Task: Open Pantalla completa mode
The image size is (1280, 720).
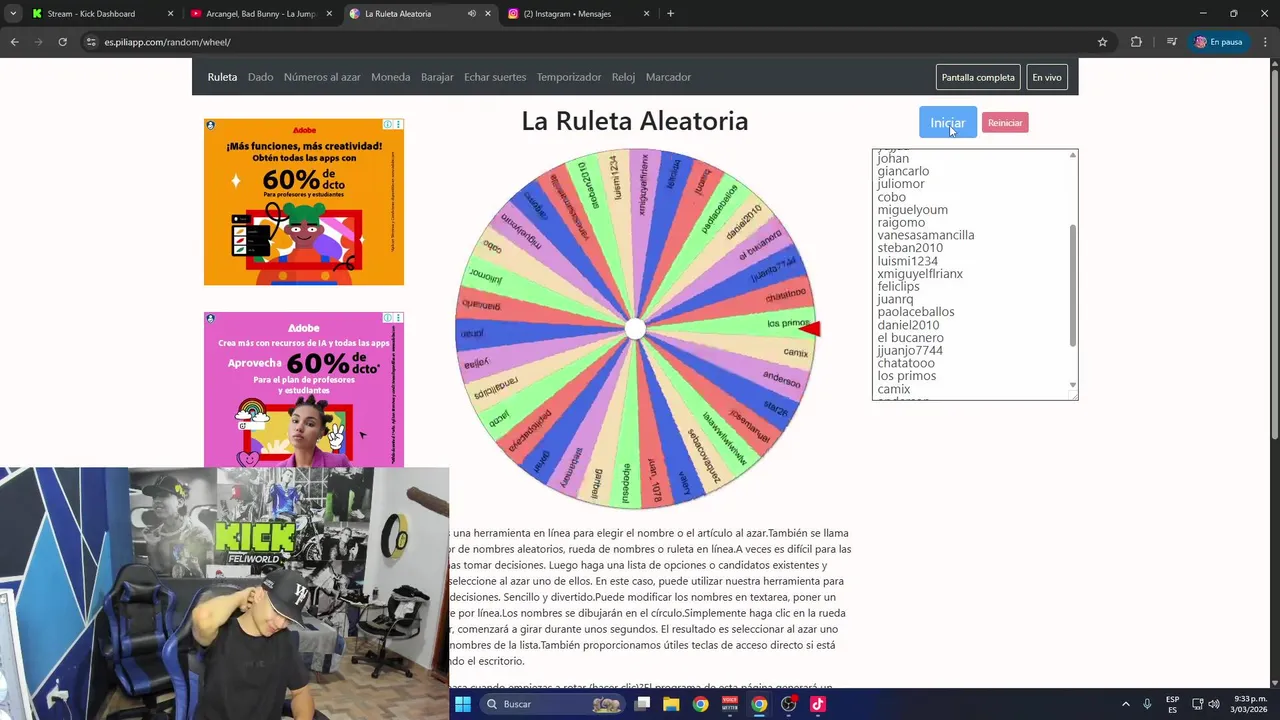Action: click(978, 77)
